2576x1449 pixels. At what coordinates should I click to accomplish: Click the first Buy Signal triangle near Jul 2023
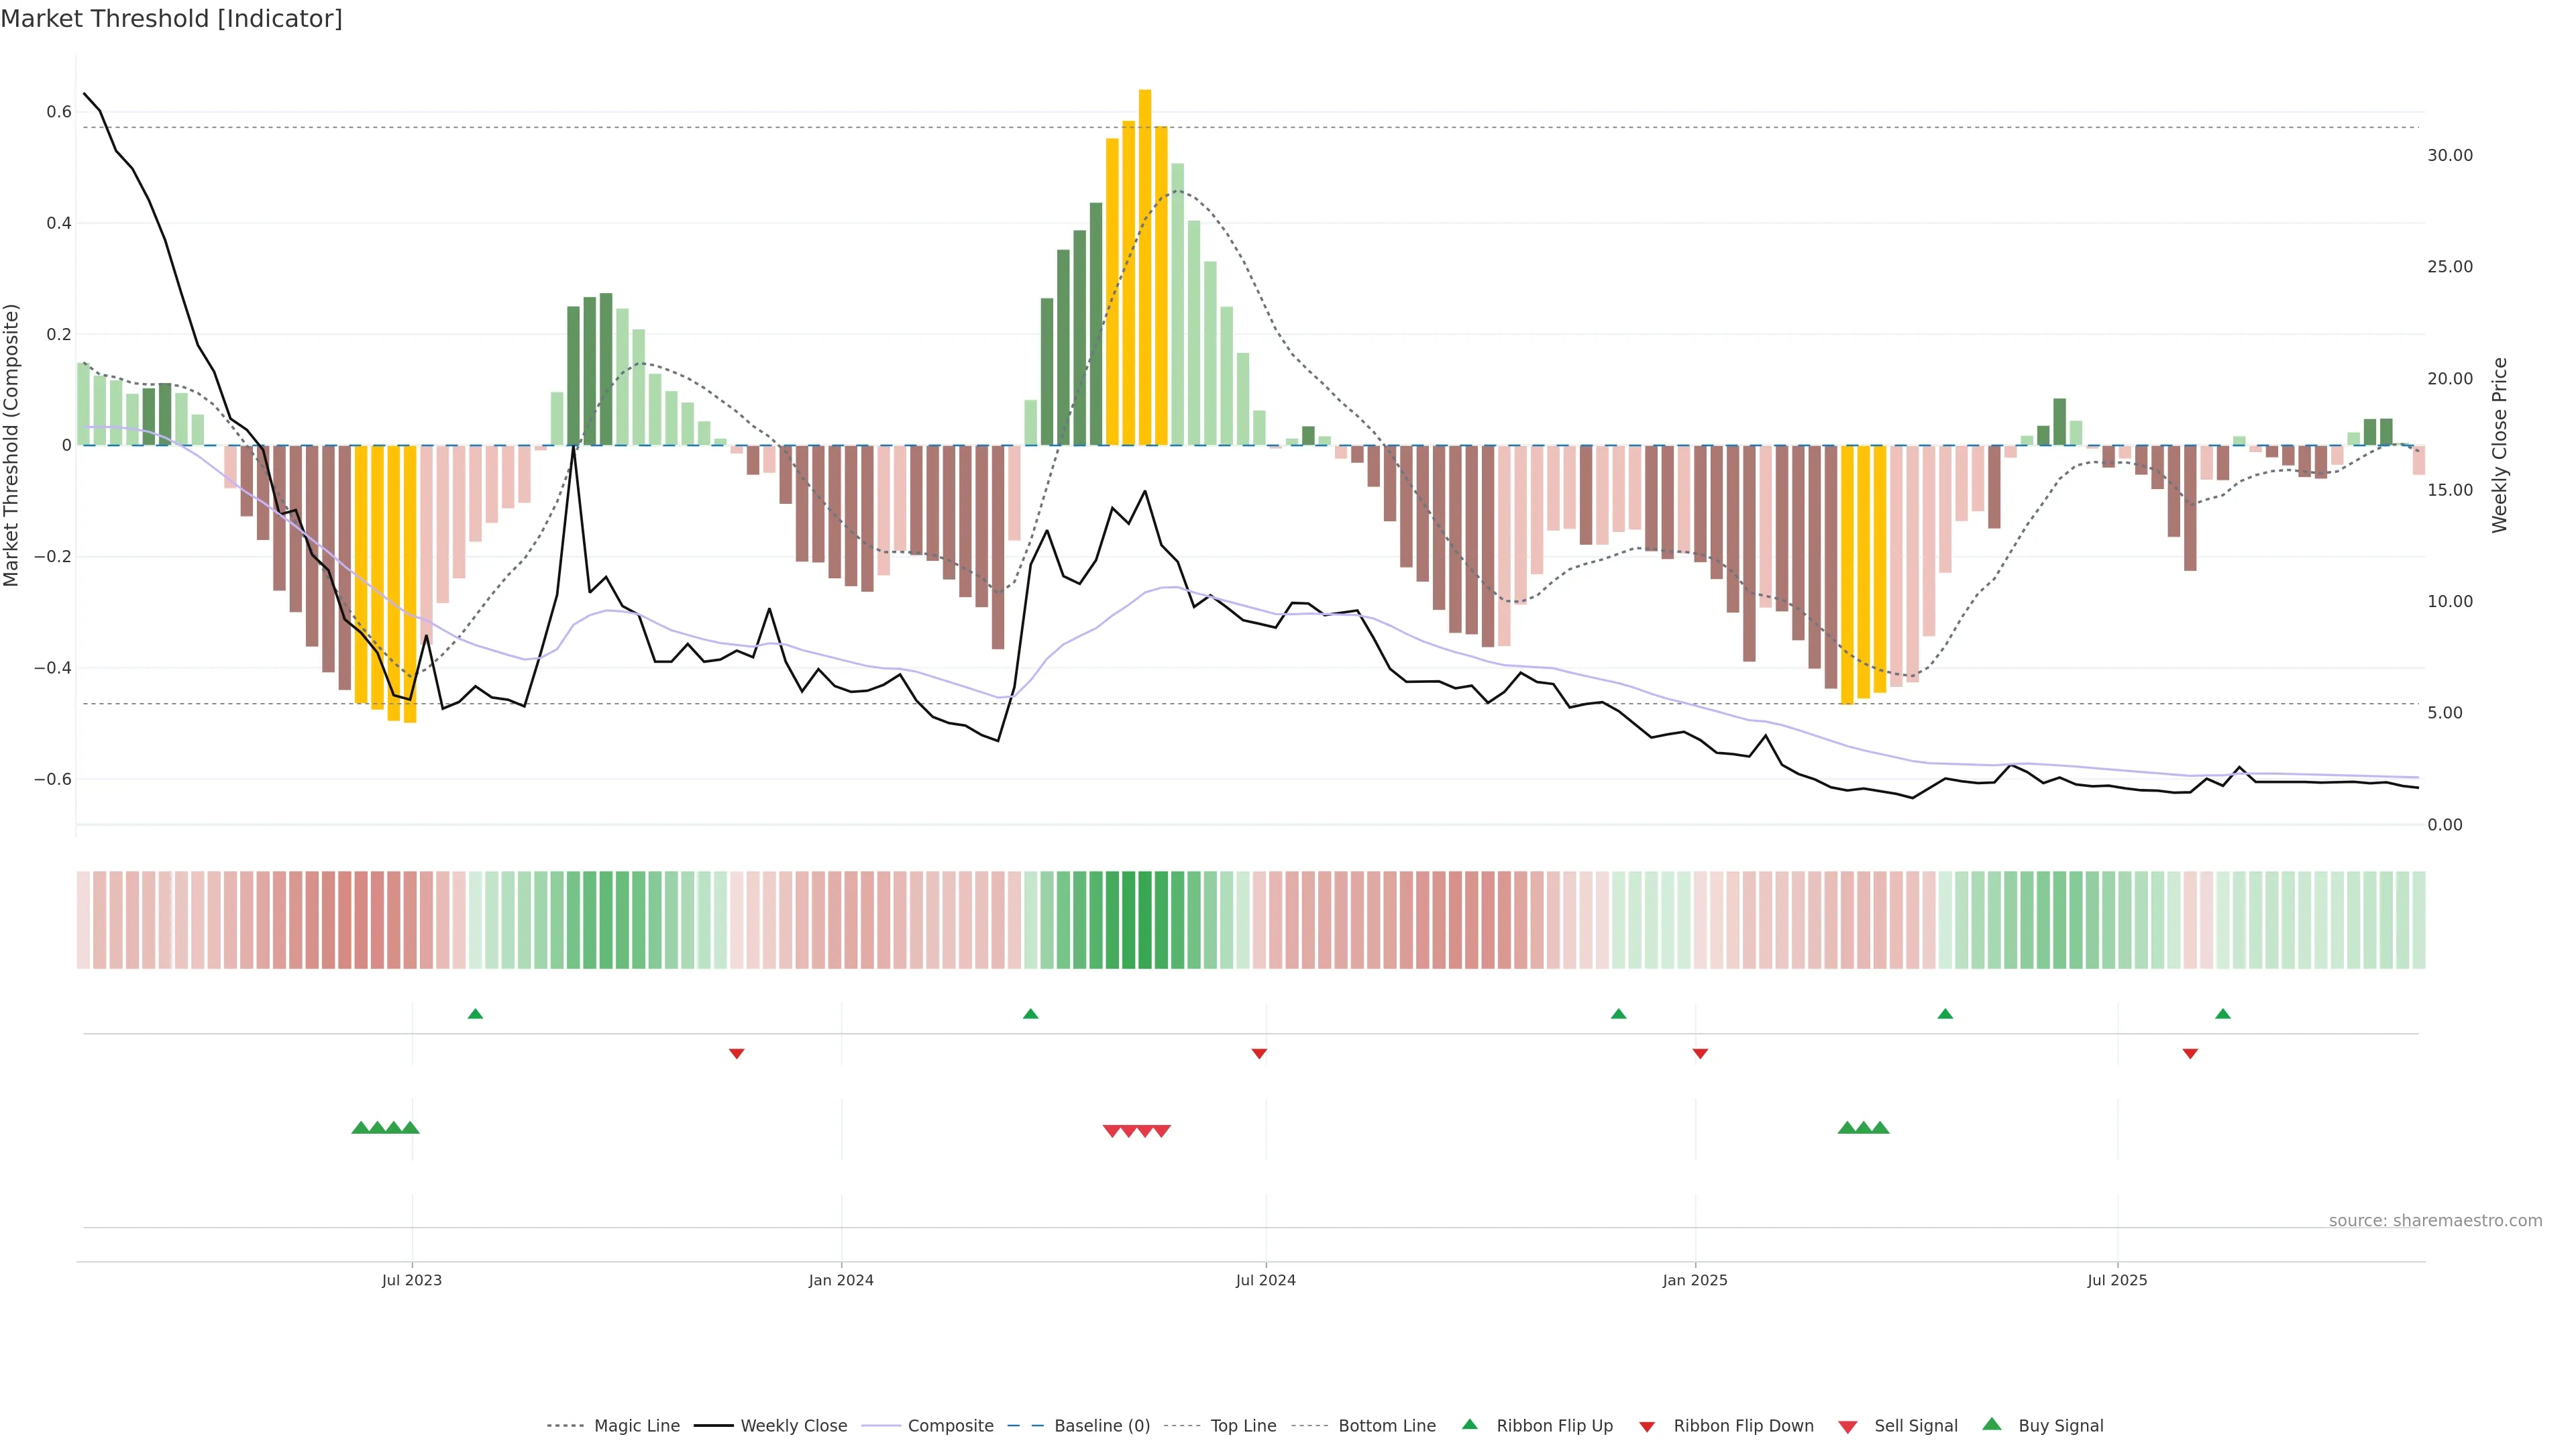(x=360, y=1128)
